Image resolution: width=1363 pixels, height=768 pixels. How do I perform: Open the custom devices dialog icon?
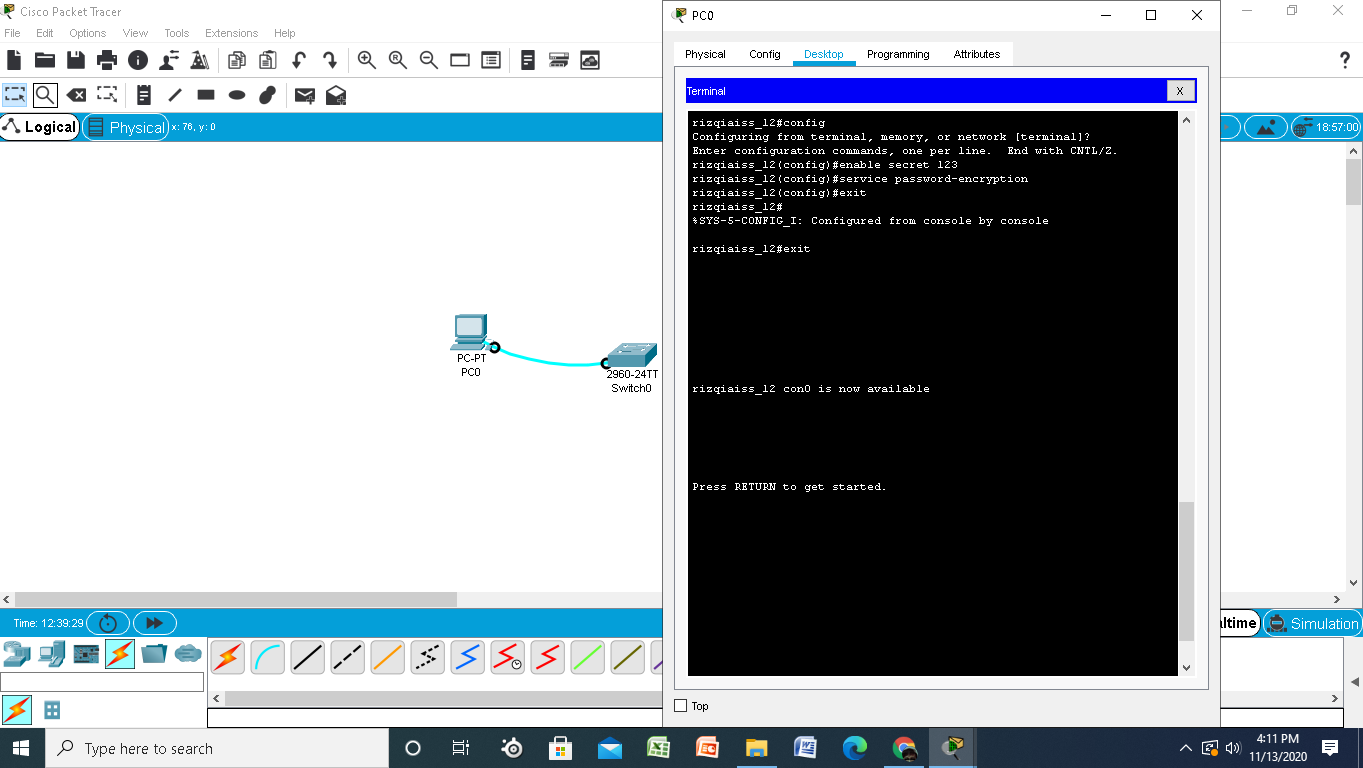[491, 60]
